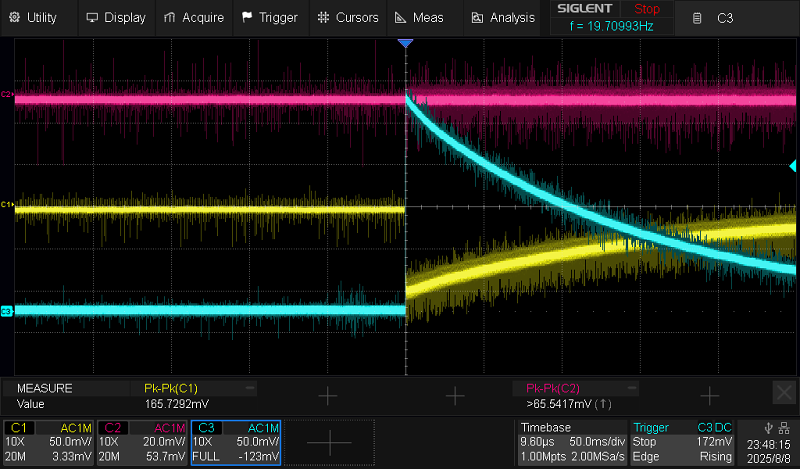
Task: Open the Display menu
Action: coord(116,17)
